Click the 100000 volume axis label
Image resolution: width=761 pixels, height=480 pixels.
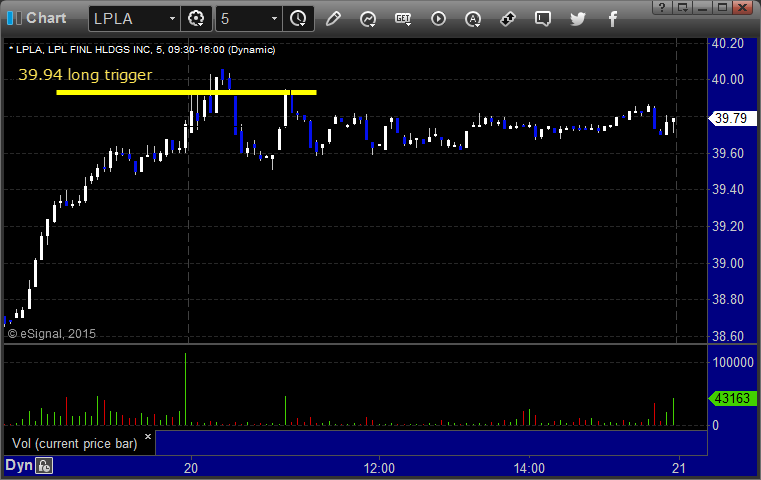pyautogui.click(x=733, y=362)
